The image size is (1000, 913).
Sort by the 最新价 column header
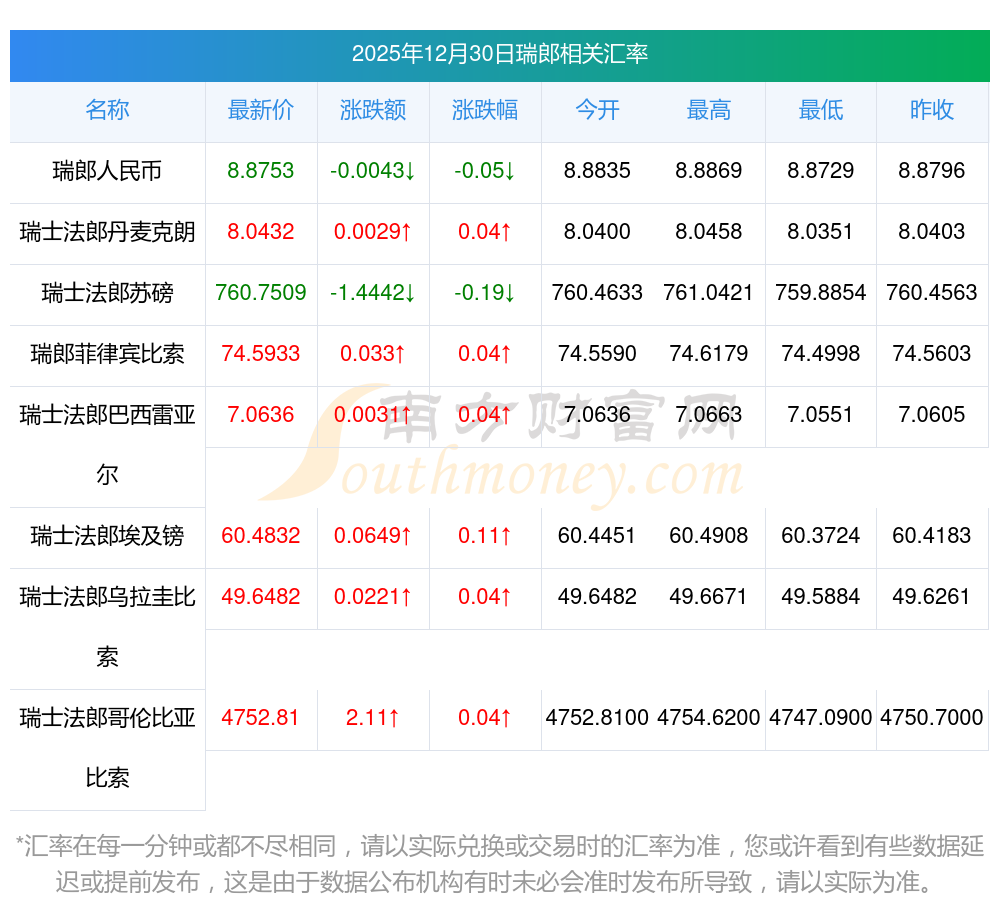(x=261, y=110)
